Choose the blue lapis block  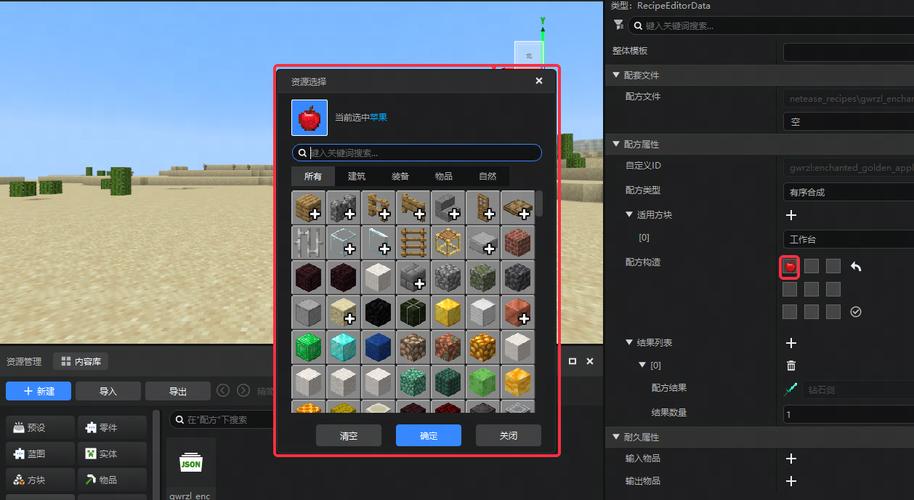378,347
